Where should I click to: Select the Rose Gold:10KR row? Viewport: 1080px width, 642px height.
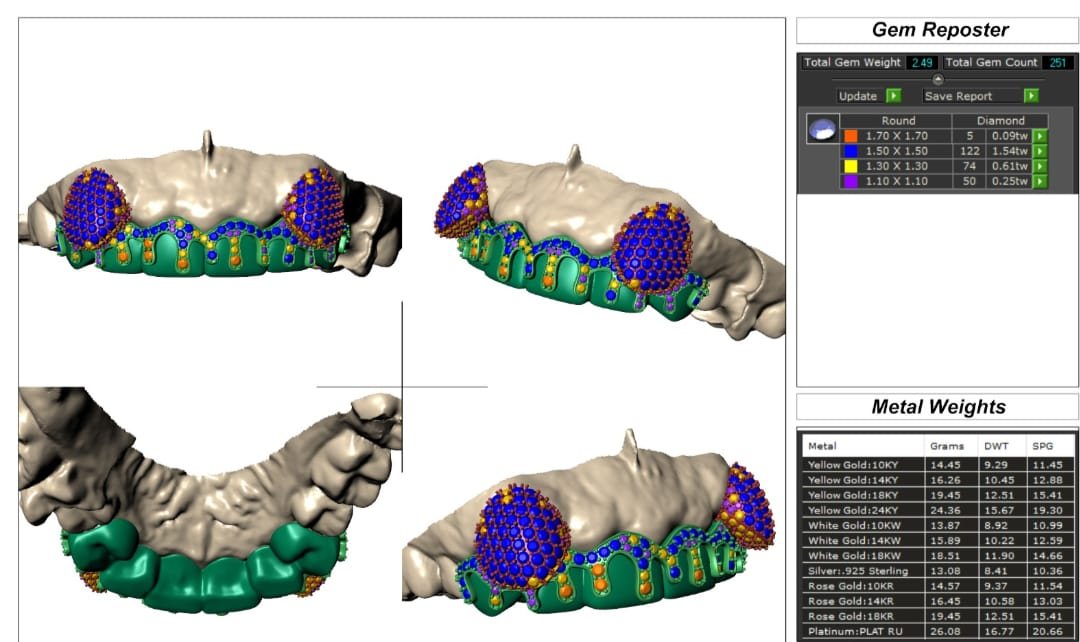coord(938,586)
